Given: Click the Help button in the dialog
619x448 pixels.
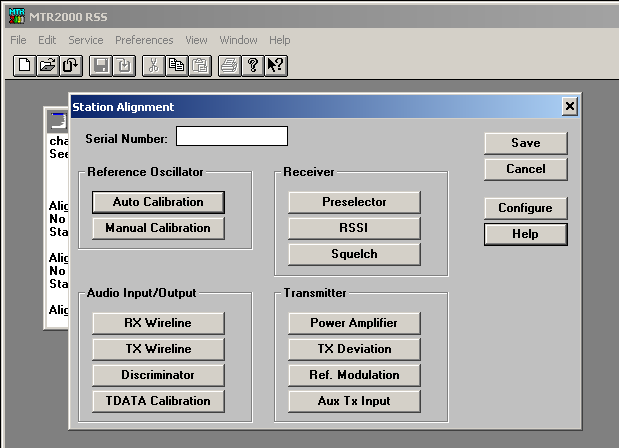Looking at the screenshot, I should click(526, 234).
